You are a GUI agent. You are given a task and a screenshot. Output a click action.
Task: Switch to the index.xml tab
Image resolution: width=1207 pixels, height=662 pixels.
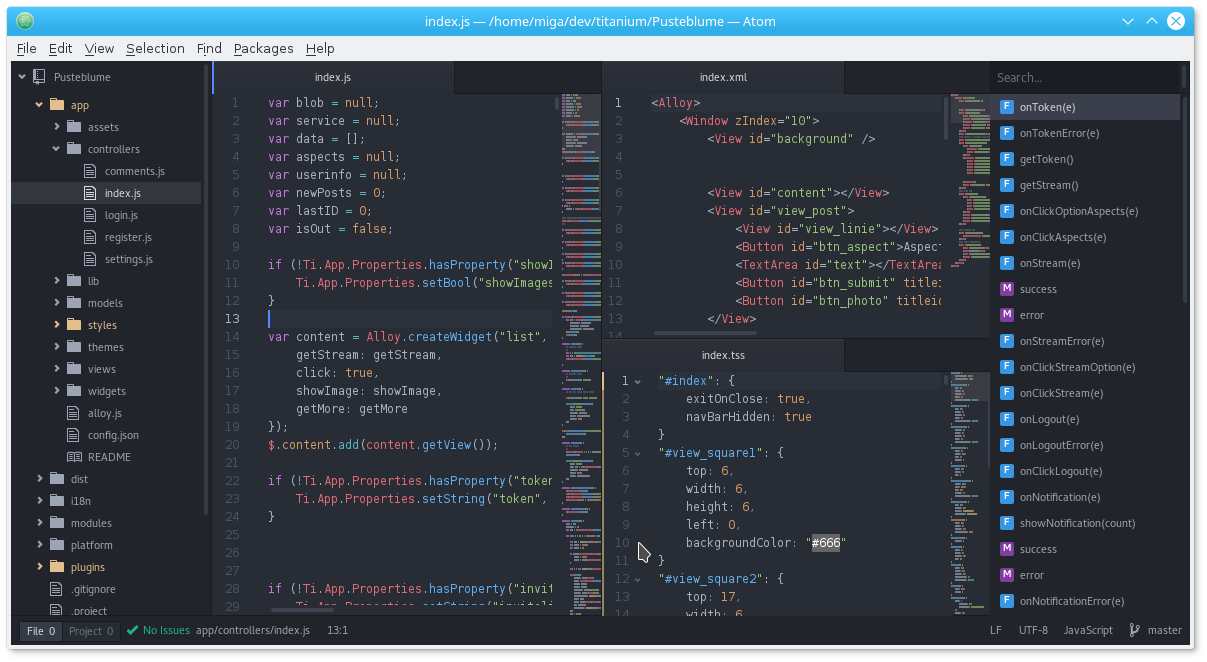pyautogui.click(x=723, y=77)
